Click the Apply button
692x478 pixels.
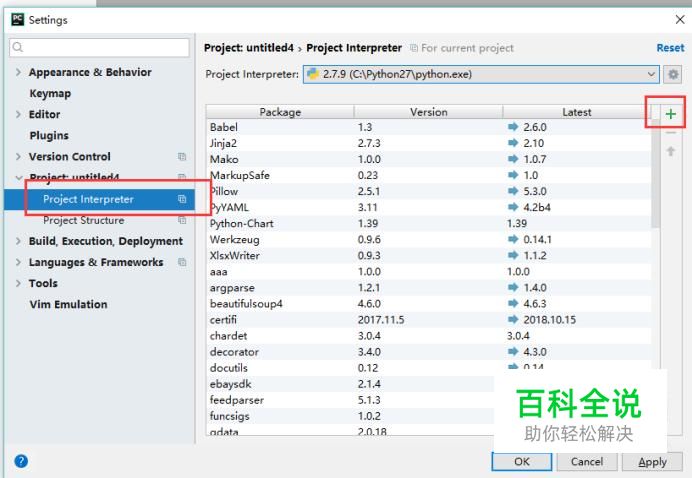[652, 462]
